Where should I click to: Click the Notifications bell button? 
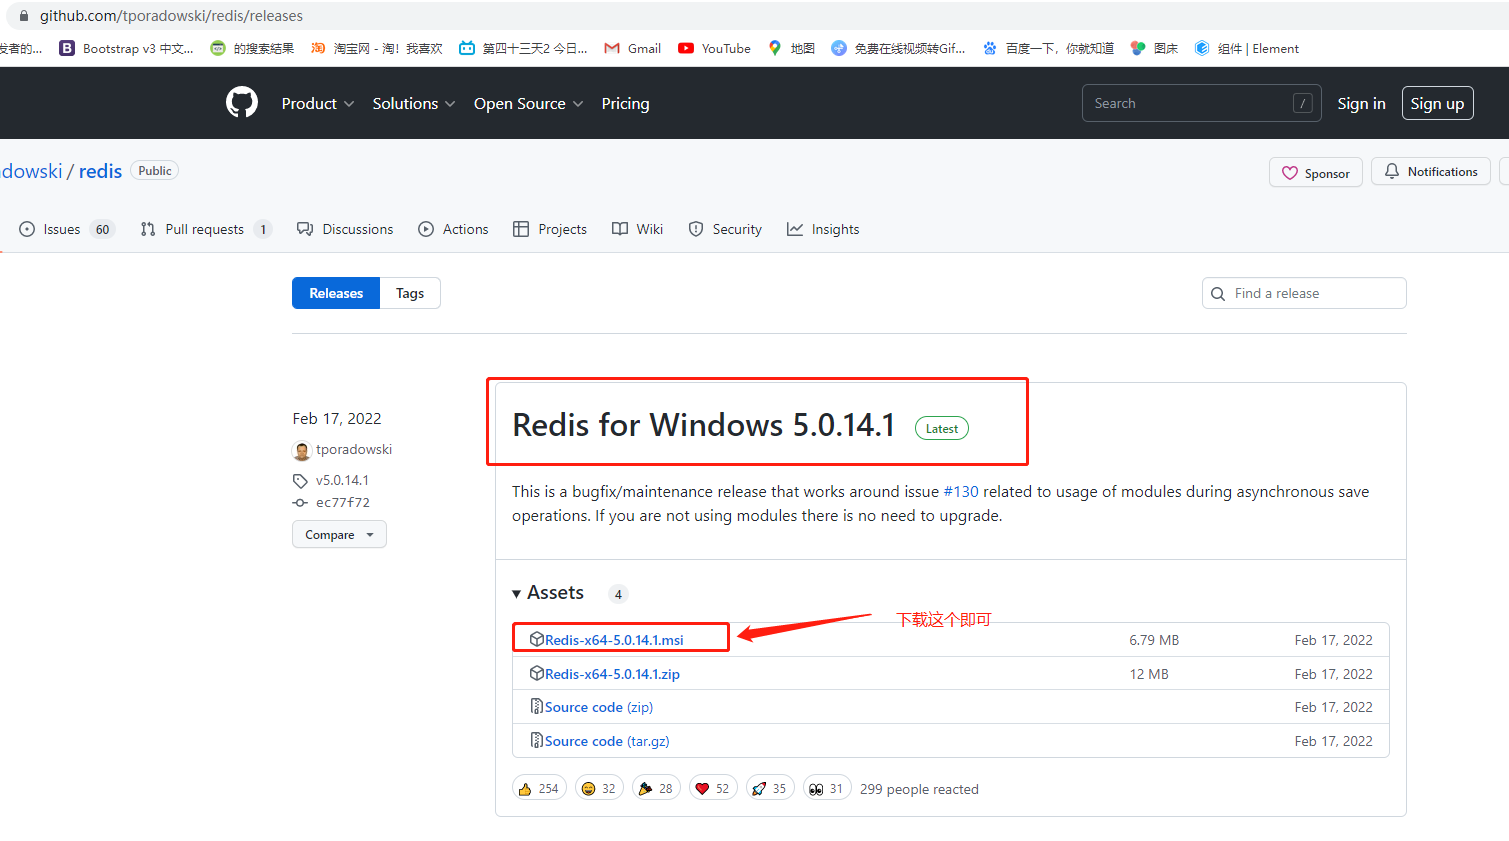pos(1430,172)
